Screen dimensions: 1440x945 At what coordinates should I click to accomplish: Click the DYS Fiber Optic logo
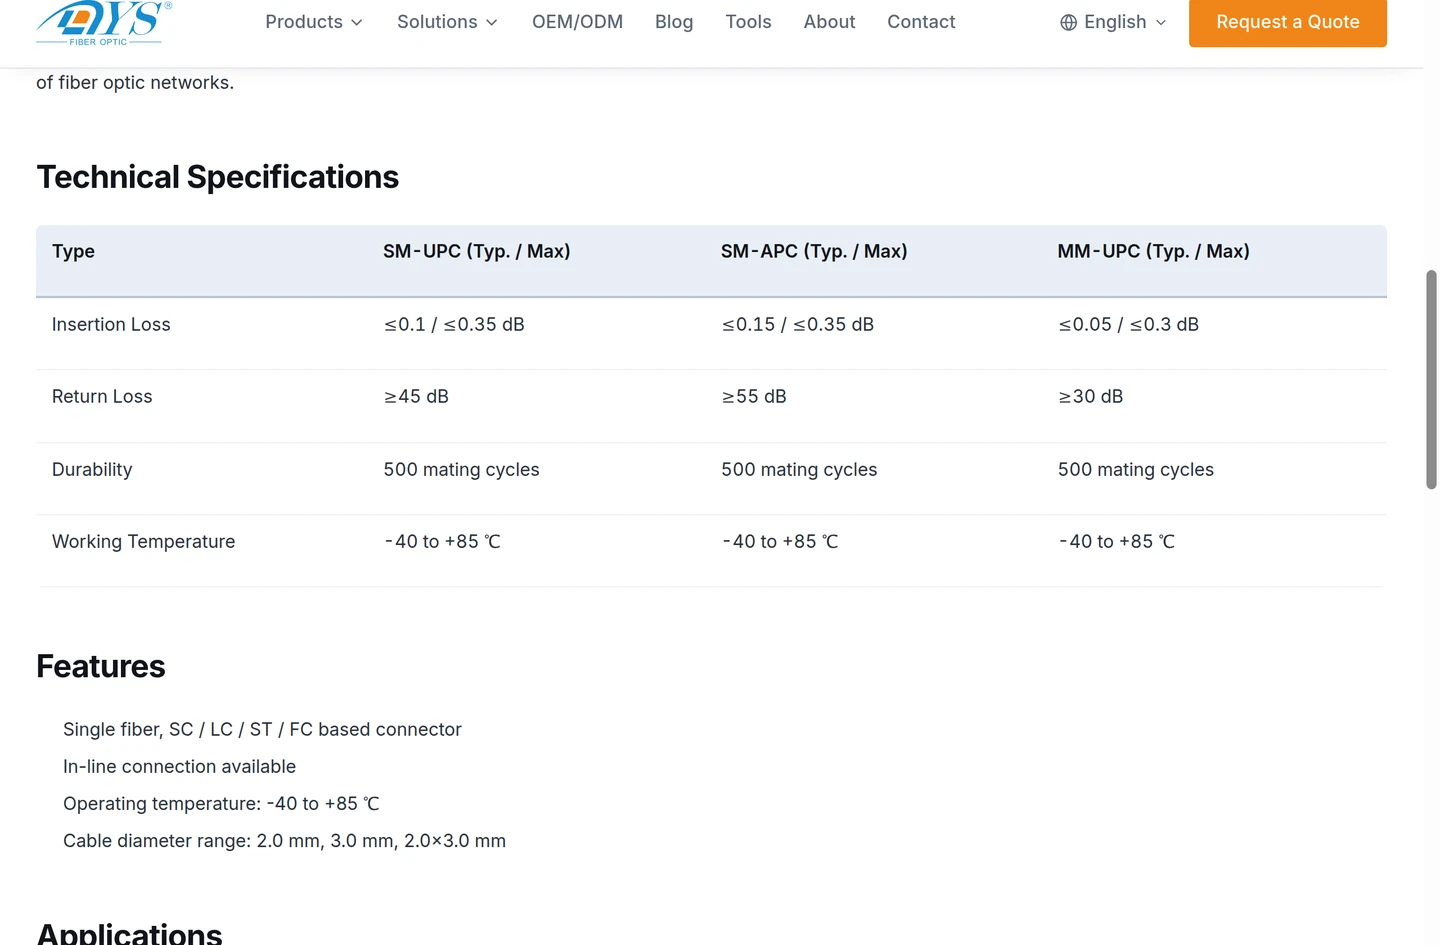104,23
